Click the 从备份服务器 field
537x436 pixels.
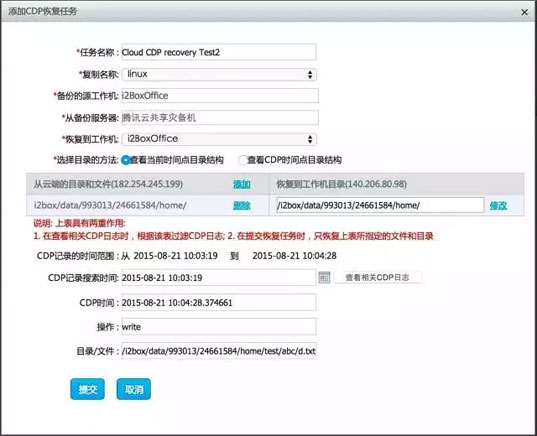point(220,118)
